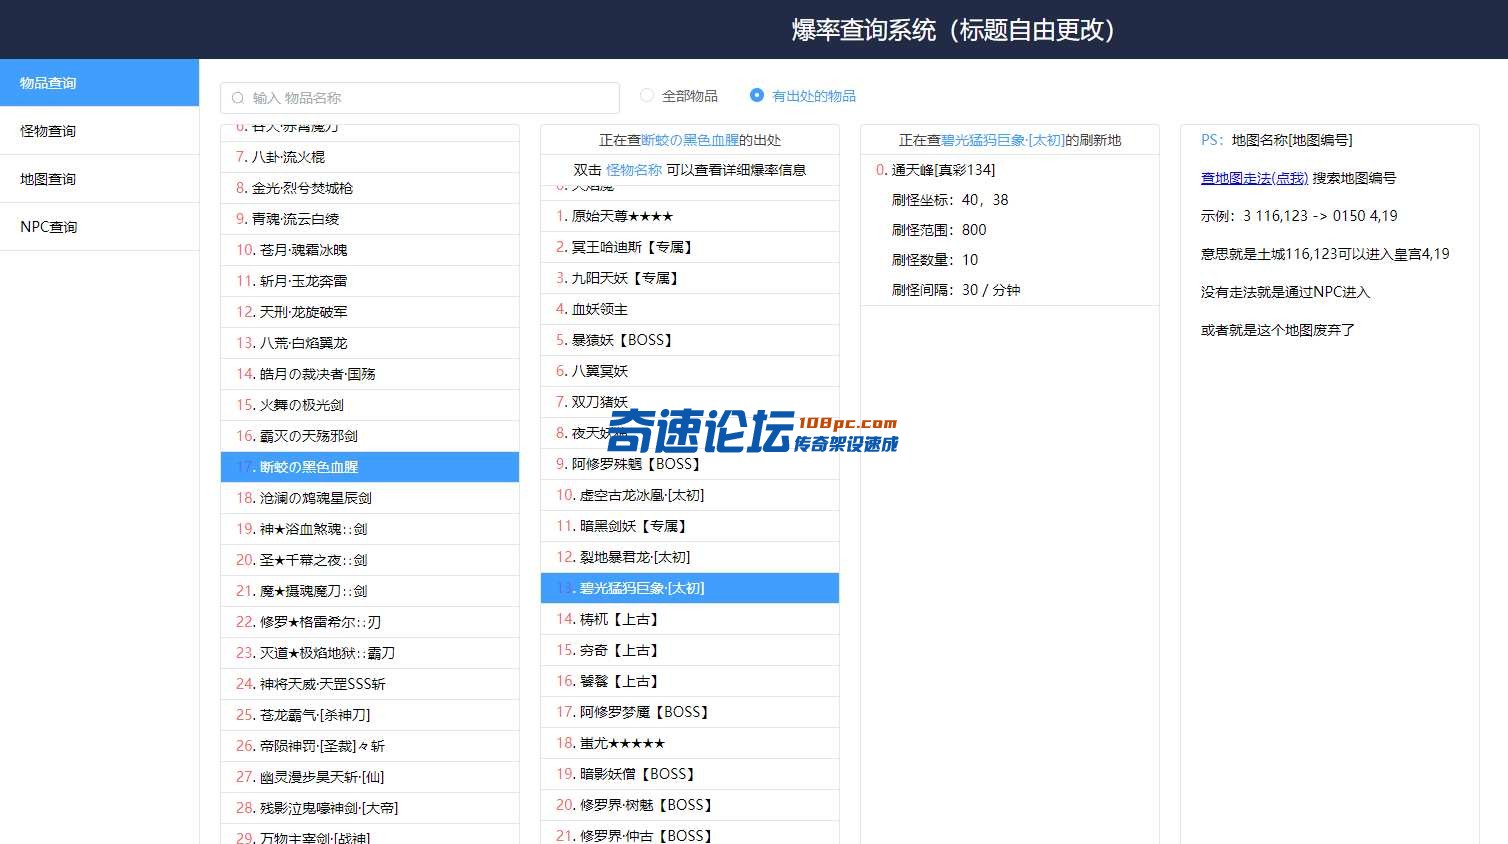1508x844 pixels.
Task: Choose monster 2. 冥王哈迪斯【专属】
Action: pos(690,247)
